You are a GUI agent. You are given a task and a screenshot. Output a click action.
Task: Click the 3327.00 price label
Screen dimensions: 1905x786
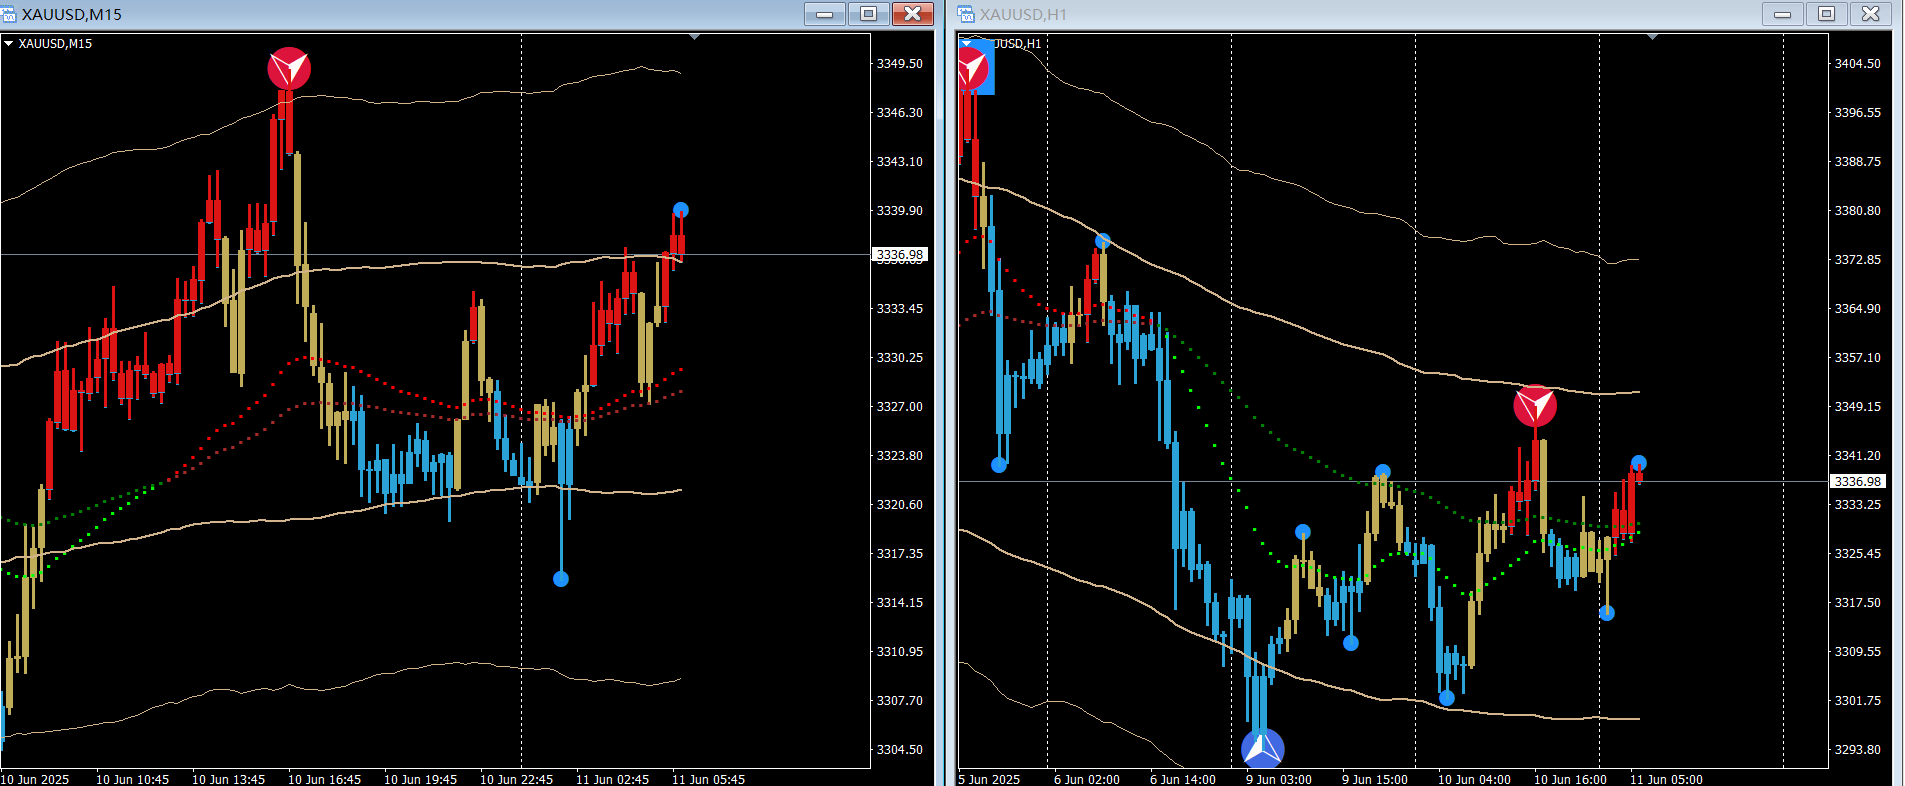[900, 406]
